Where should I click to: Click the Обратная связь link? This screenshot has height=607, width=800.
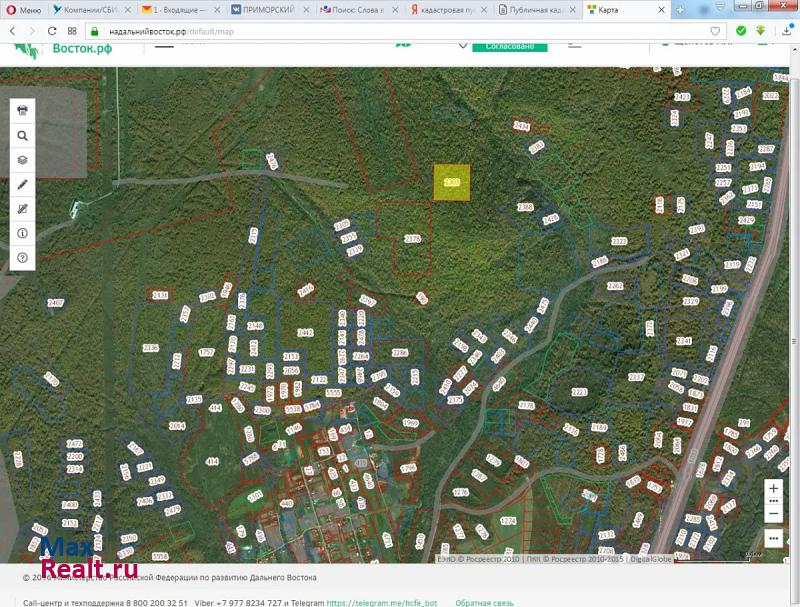point(485,603)
